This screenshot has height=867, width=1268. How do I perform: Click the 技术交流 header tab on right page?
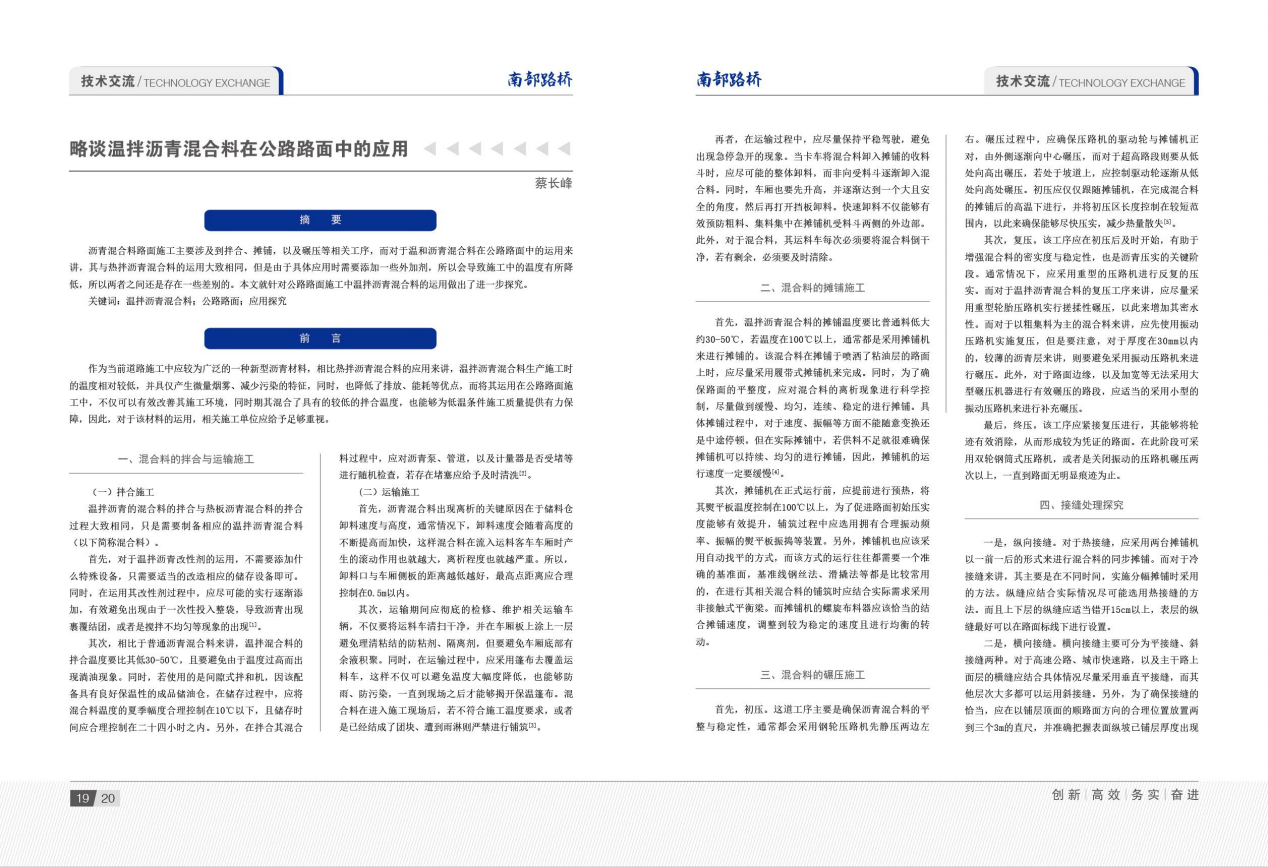tap(1091, 81)
